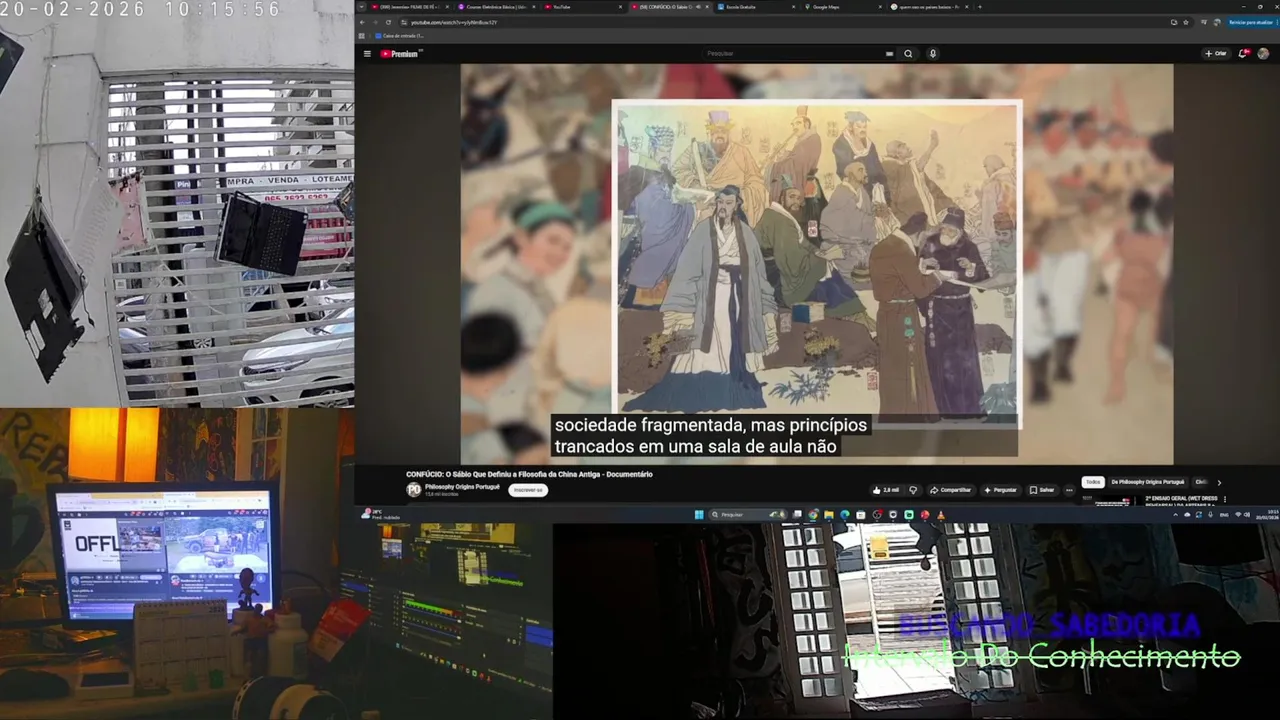Open the weather widget on the taskbar

(382, 514)
